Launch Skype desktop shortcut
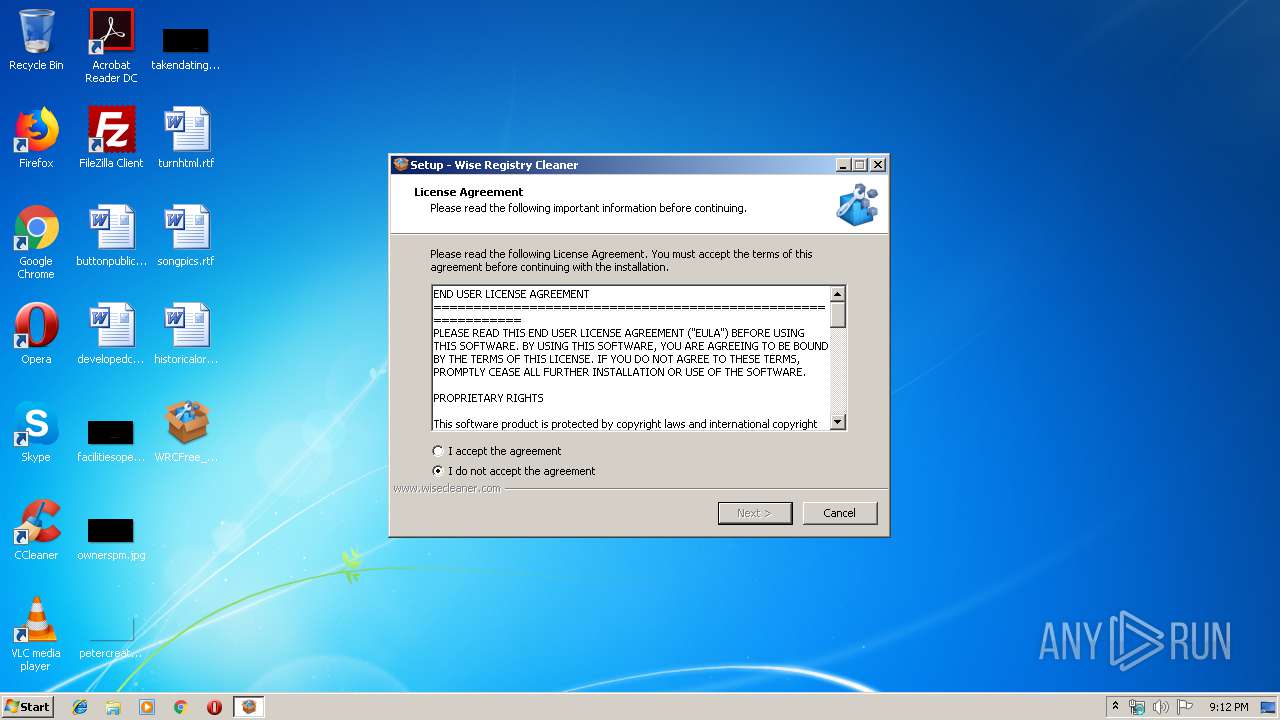The image size is (1280, 720). pos(36,432)
